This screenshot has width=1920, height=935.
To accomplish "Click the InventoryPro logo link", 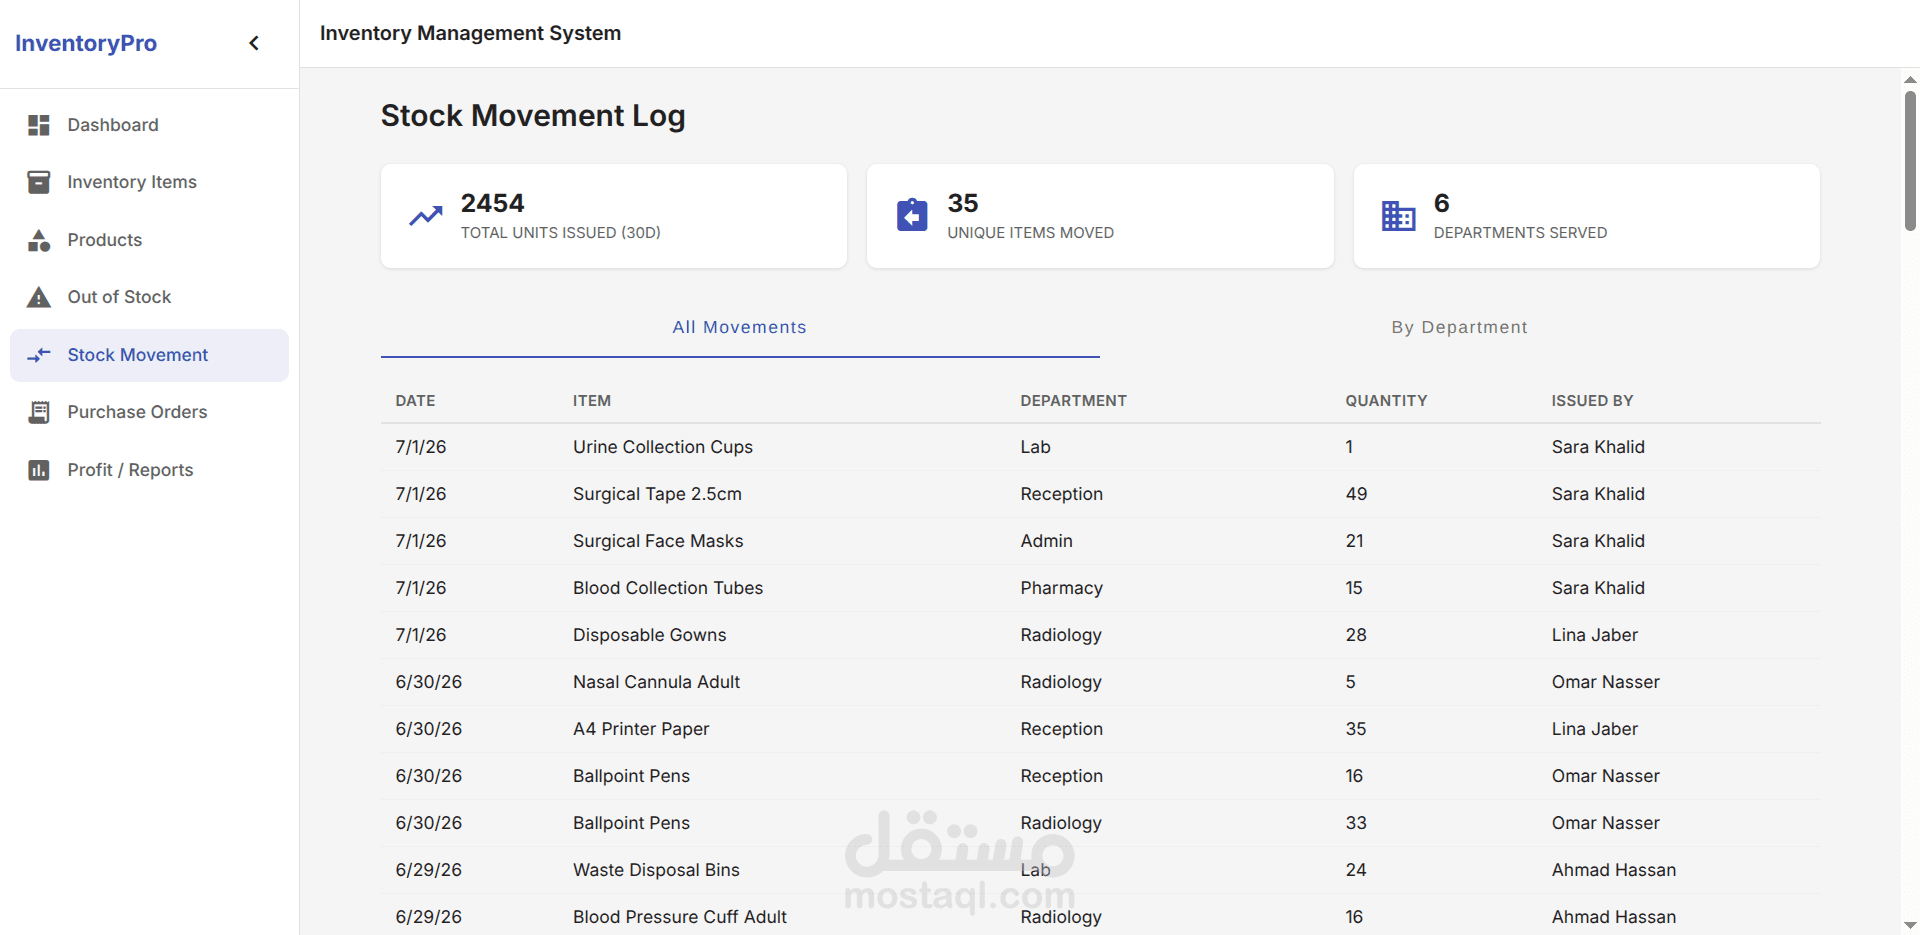I will (86, 43).
